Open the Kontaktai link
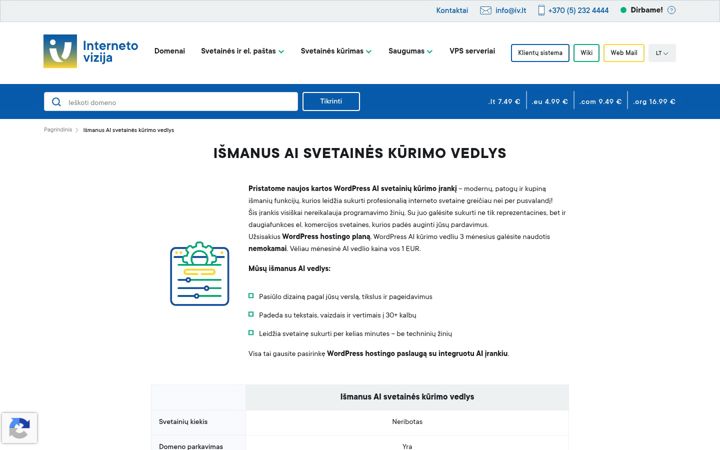Screen dimensions: 720x450 pyautogui.click(x=452, y=10)
